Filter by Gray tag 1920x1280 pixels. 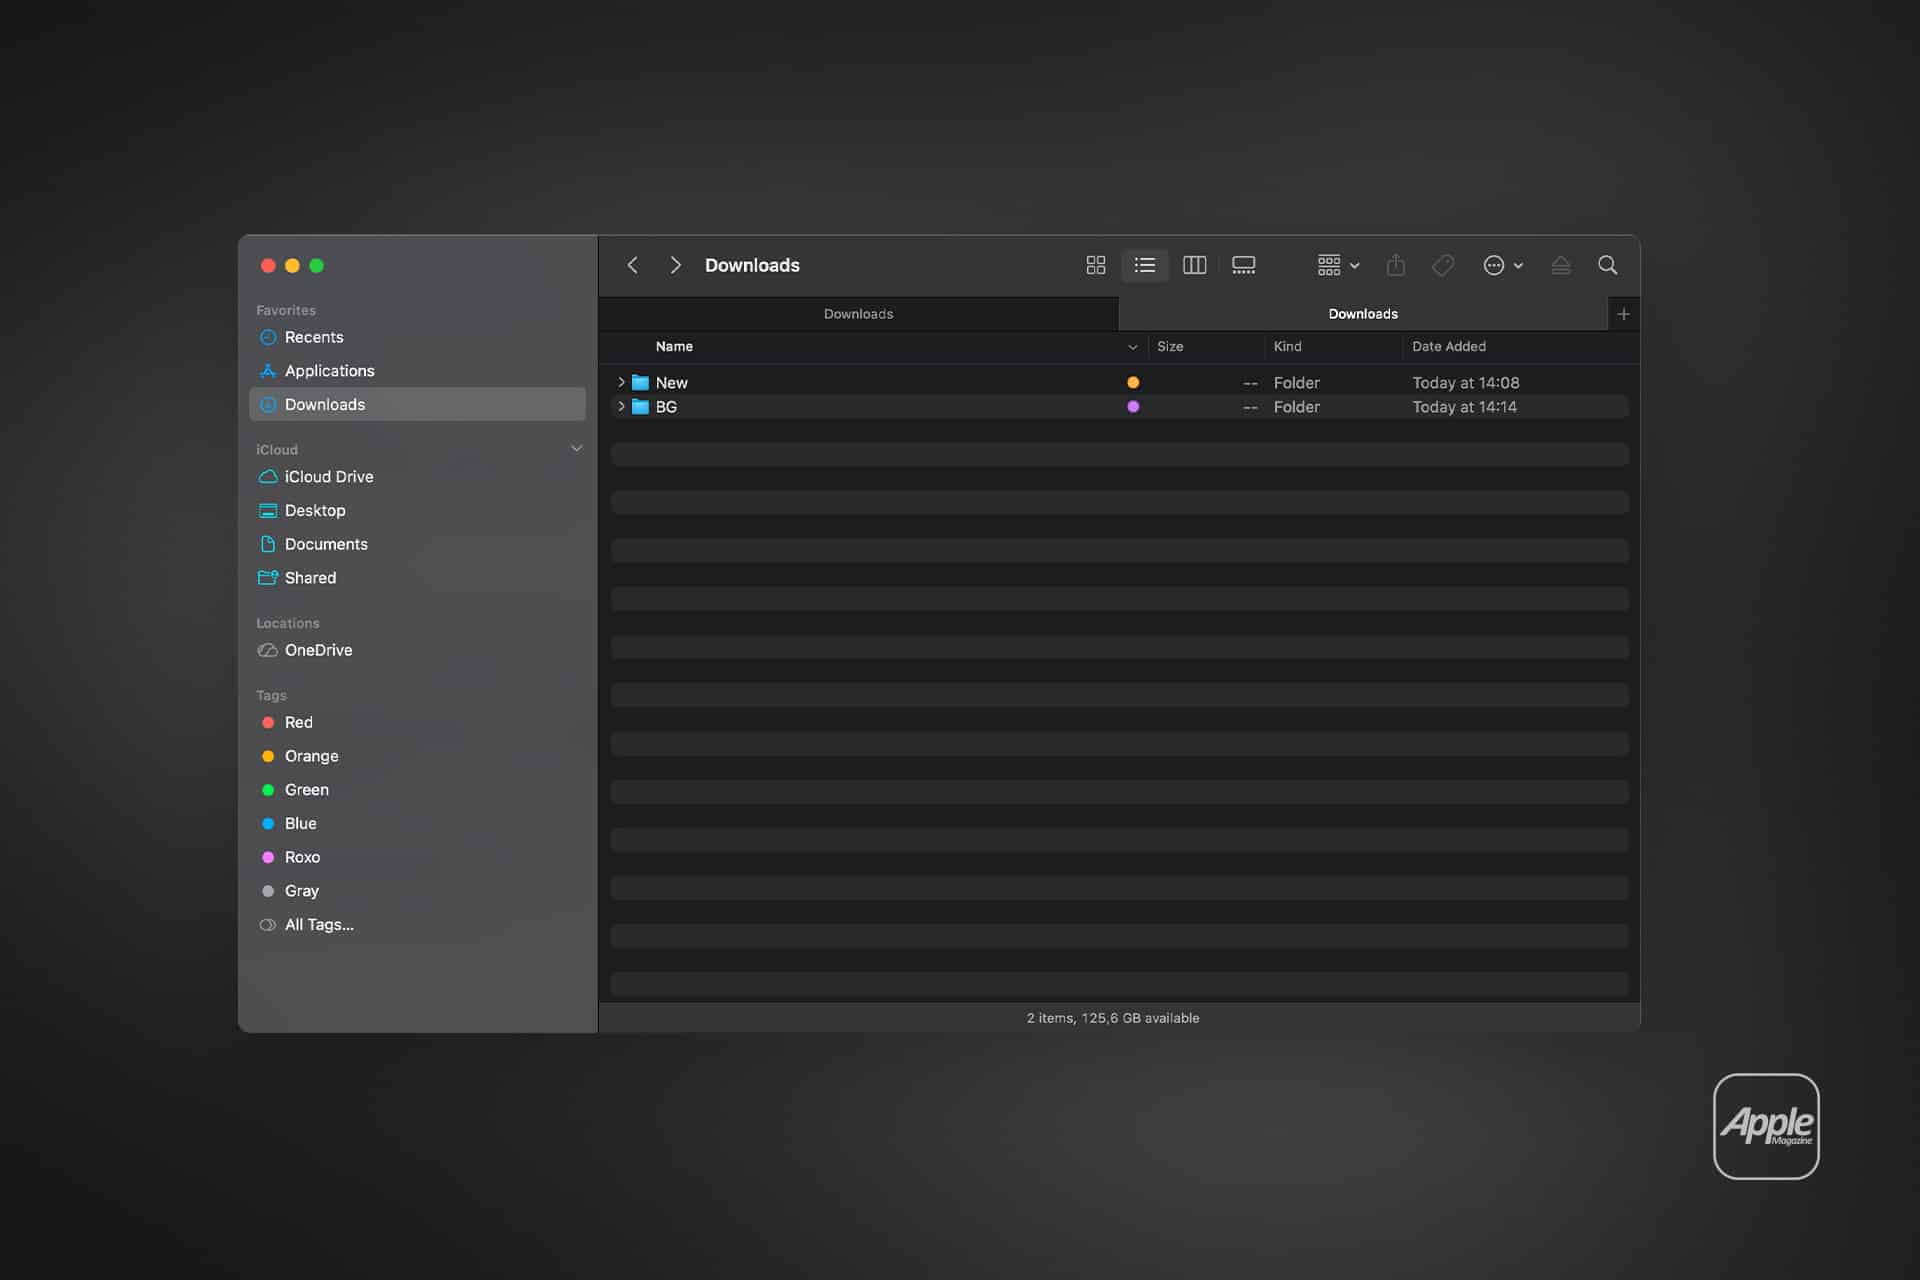pyautogui.click(x=417, y=891)
